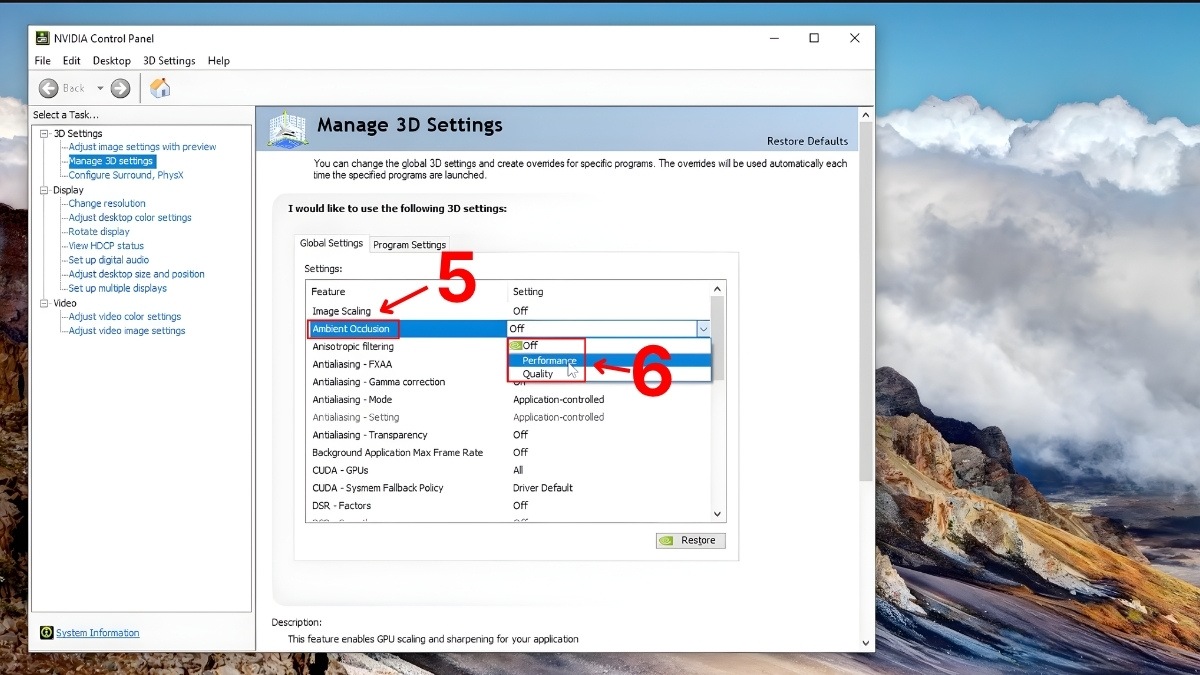The image size is (1200, 675).
Task: Choose Performance in the dropdown list
Action: [610, 360]
